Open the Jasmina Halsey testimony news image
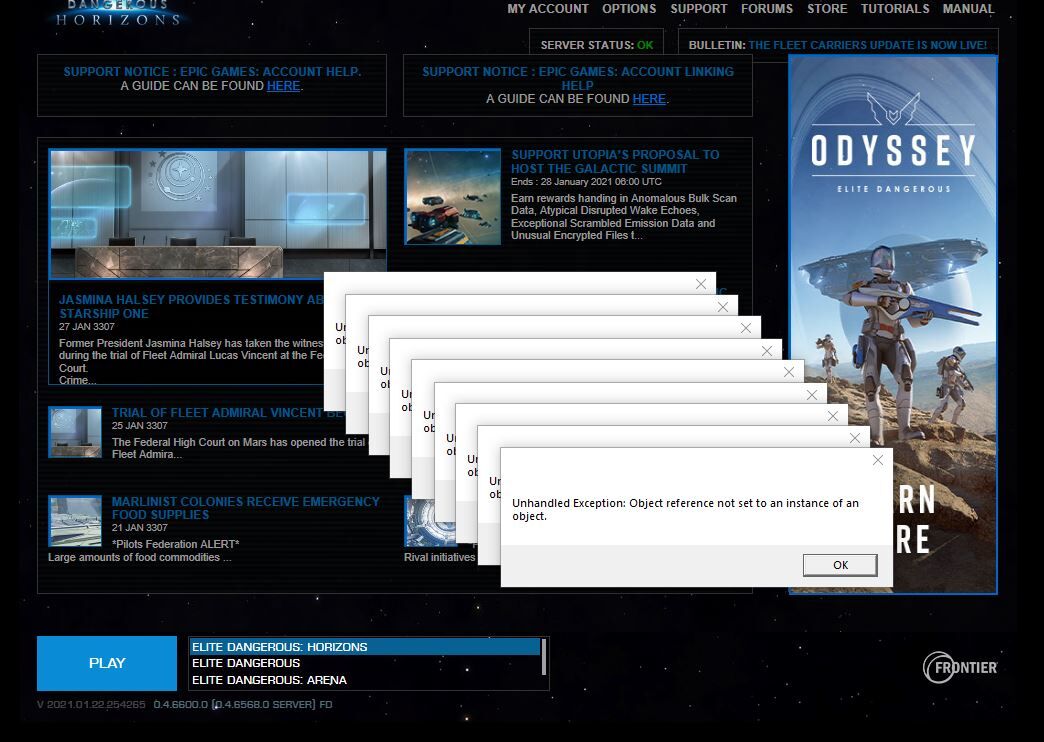The height and width of the screenshot is (742, 1044). (x=218, y=213)
